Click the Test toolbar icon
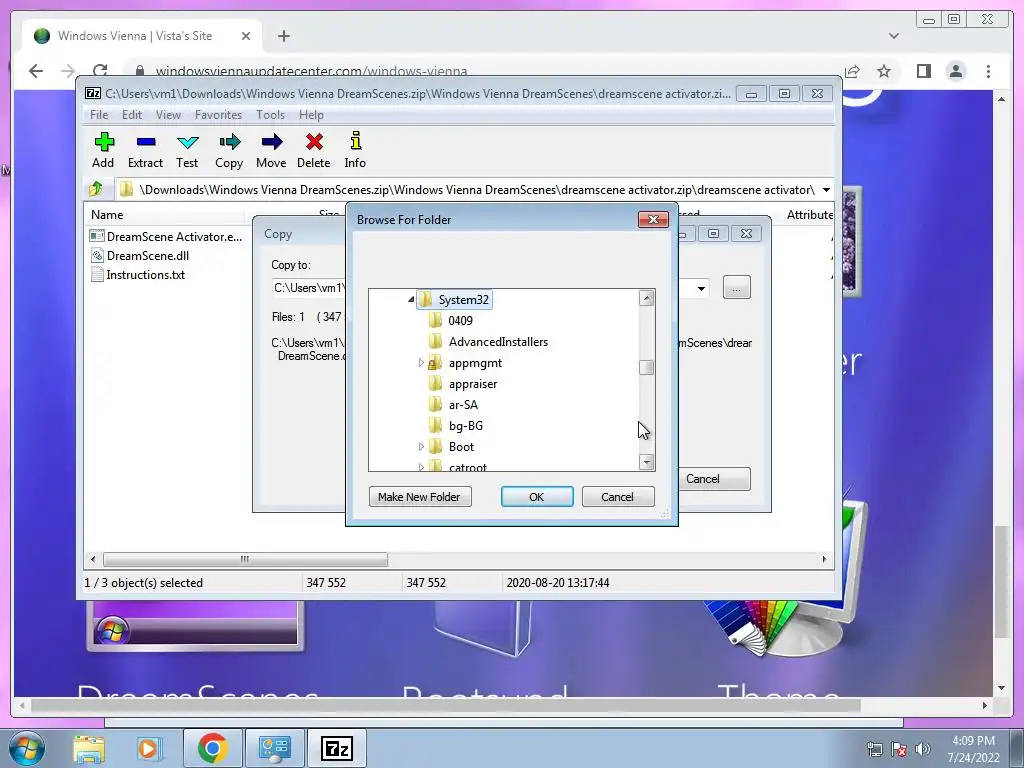 pos(187,150)
